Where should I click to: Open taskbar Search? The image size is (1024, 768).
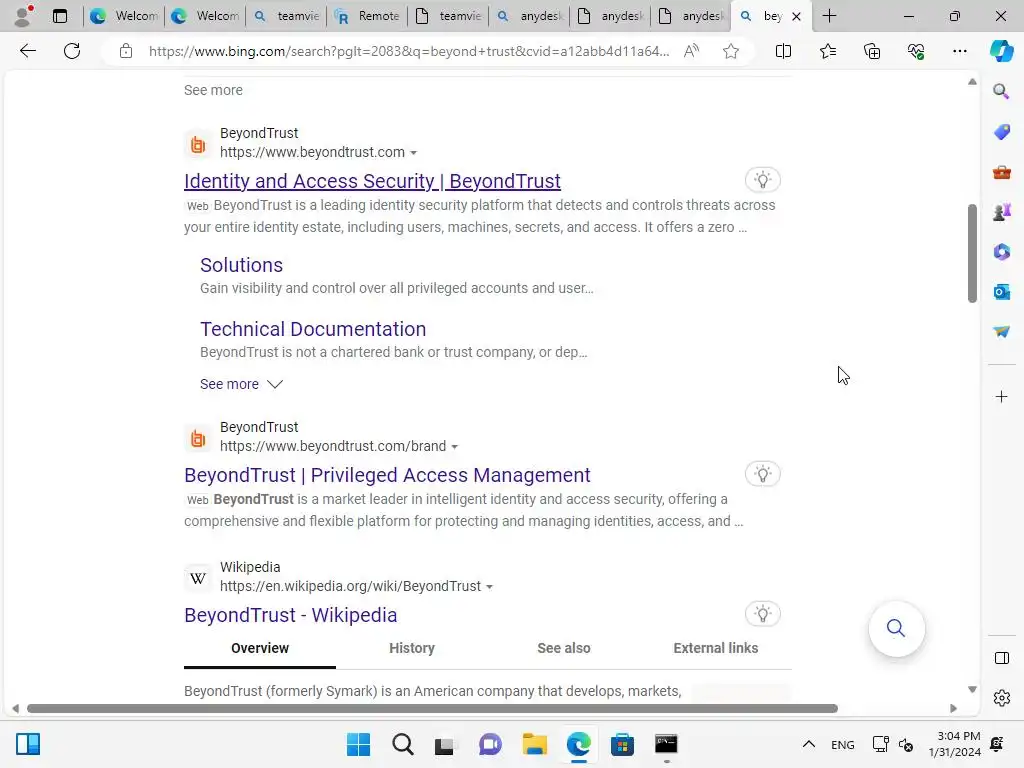pyautogui.click(x=402, y=744)
